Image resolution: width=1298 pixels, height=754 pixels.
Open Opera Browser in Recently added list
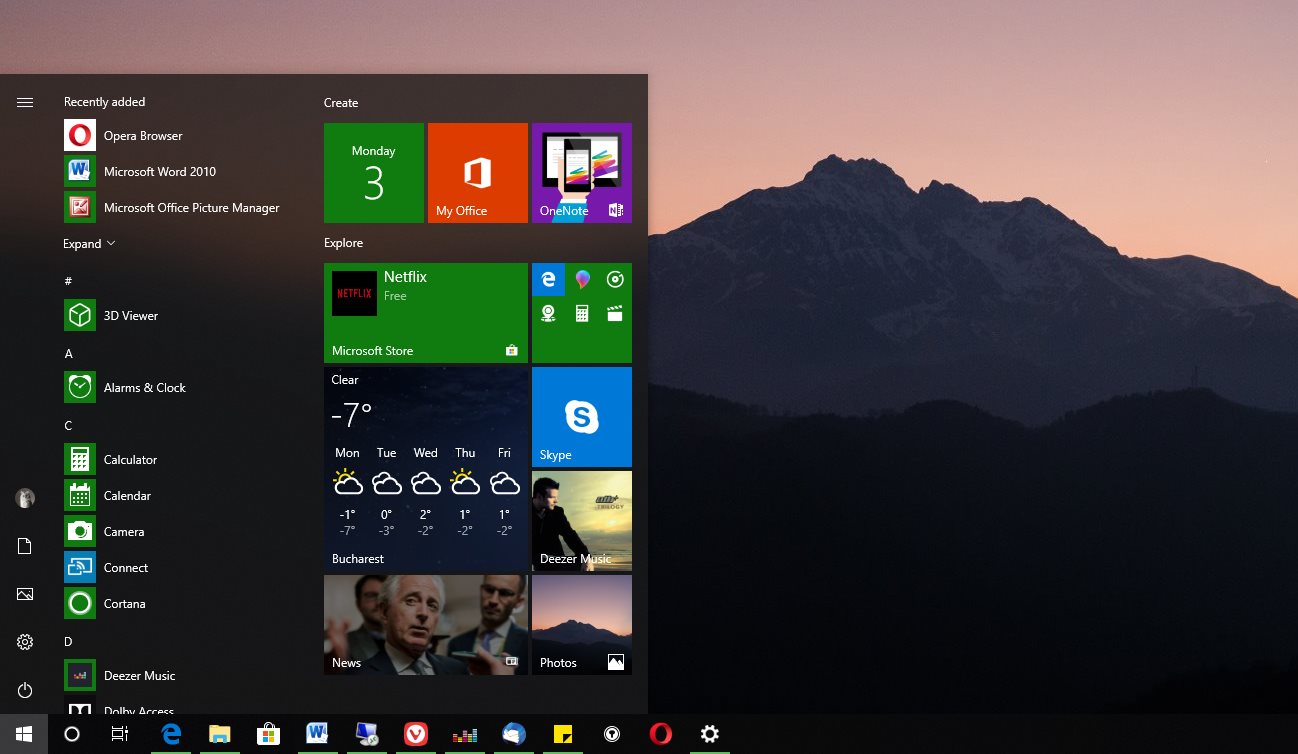click(x=180, y=136)
